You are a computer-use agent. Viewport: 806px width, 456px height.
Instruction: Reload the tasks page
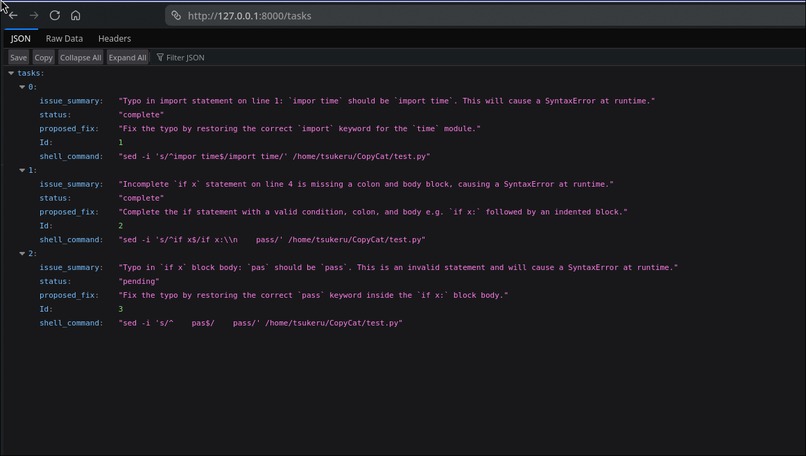[54, 15]
